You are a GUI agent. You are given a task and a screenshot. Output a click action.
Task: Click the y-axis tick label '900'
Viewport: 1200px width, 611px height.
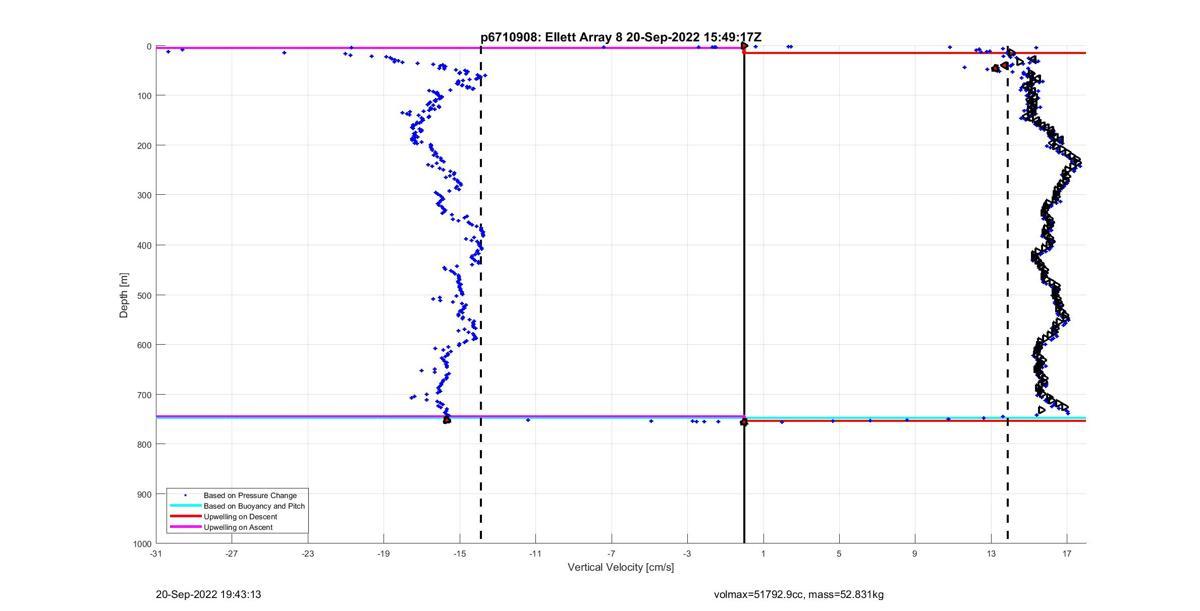click(x=144, y=494)
